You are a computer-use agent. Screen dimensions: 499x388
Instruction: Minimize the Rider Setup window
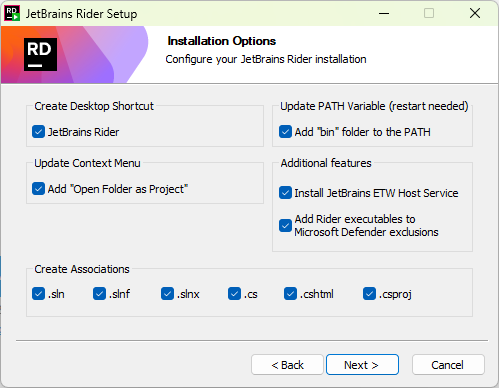coord(384,14)
